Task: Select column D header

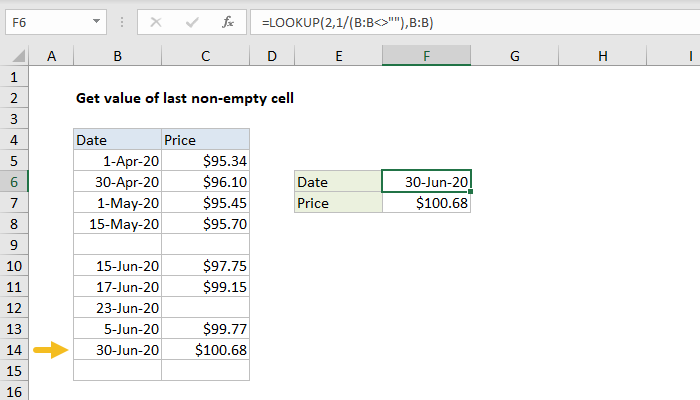Action: (x=272, y=56)
